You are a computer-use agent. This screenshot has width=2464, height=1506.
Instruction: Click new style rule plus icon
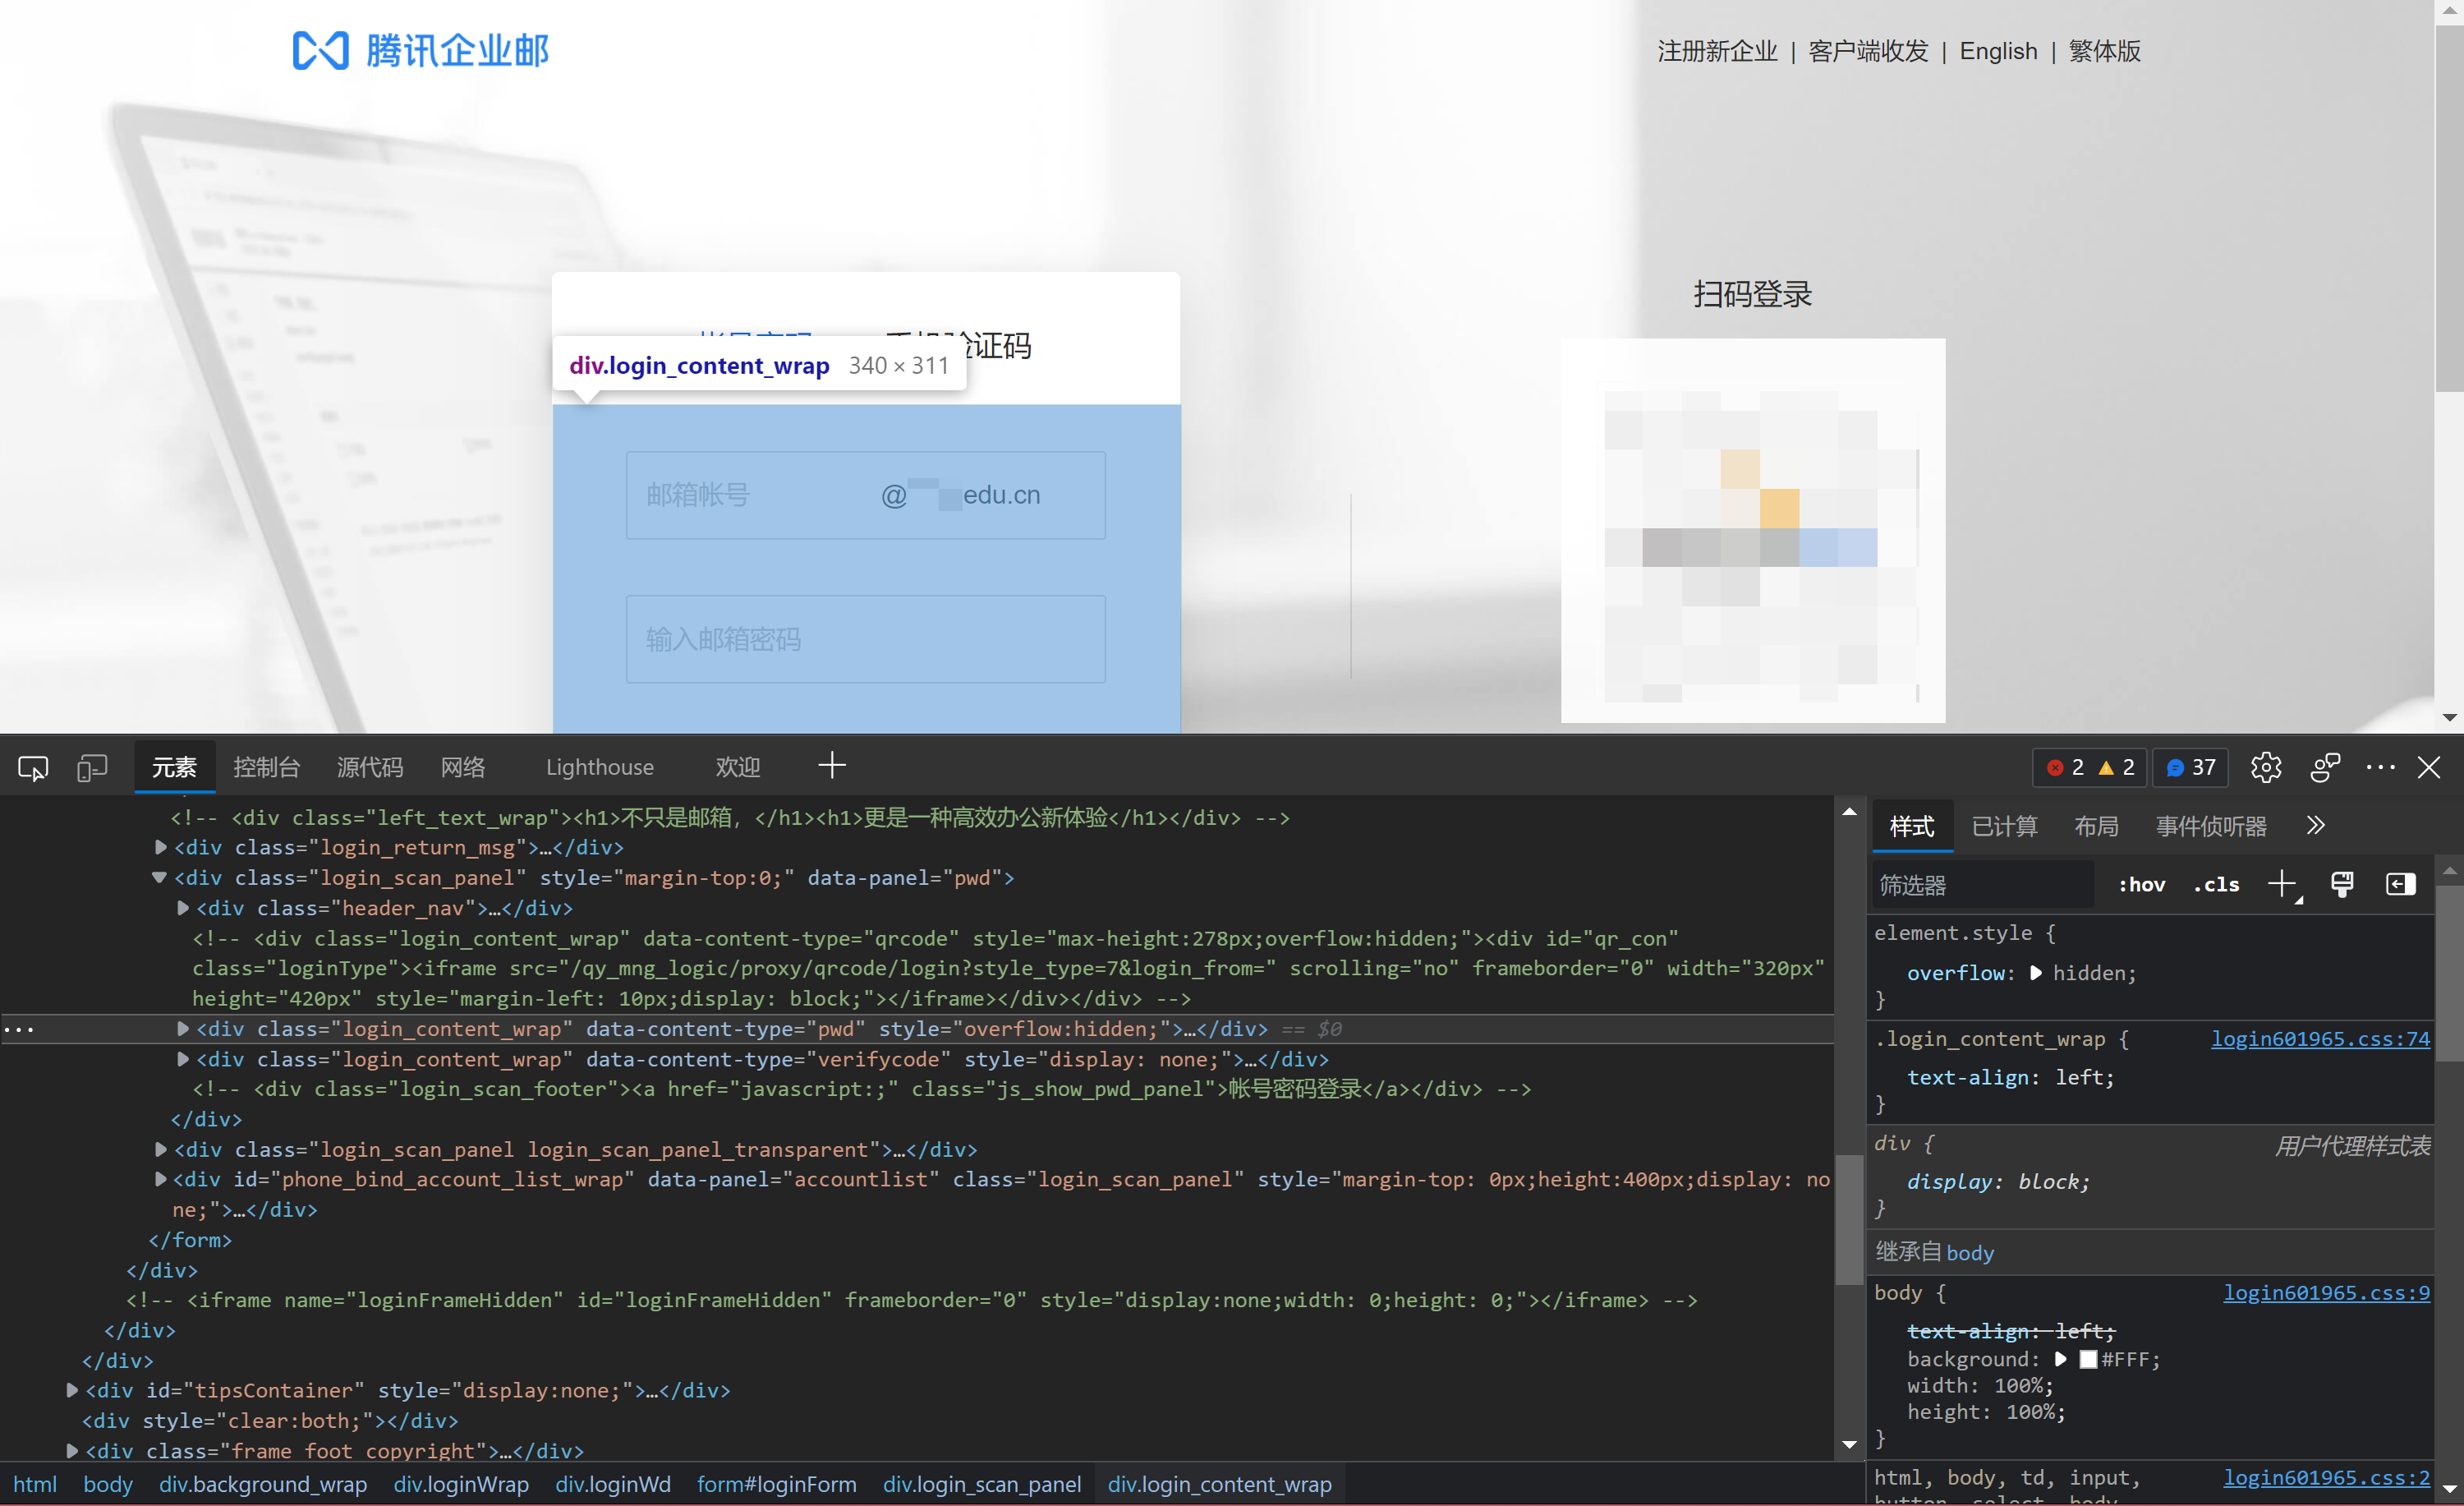tap(2281, 884)
